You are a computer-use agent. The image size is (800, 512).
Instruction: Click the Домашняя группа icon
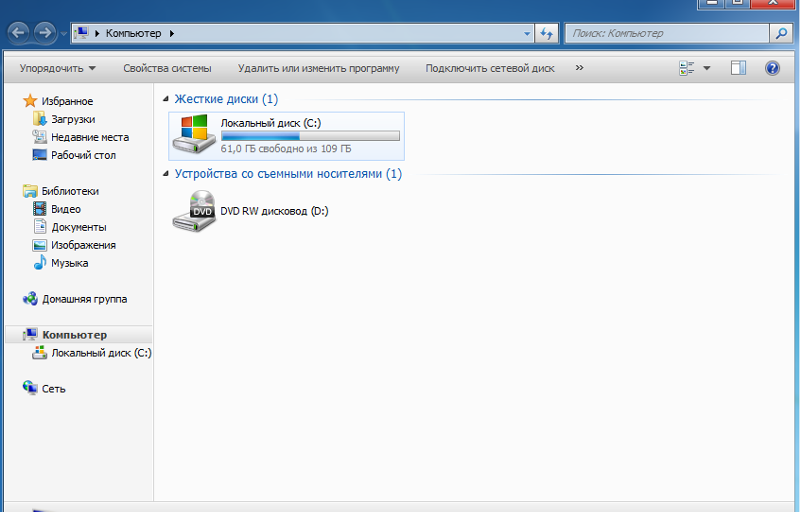pyautogui.click(x=30, y=299)
